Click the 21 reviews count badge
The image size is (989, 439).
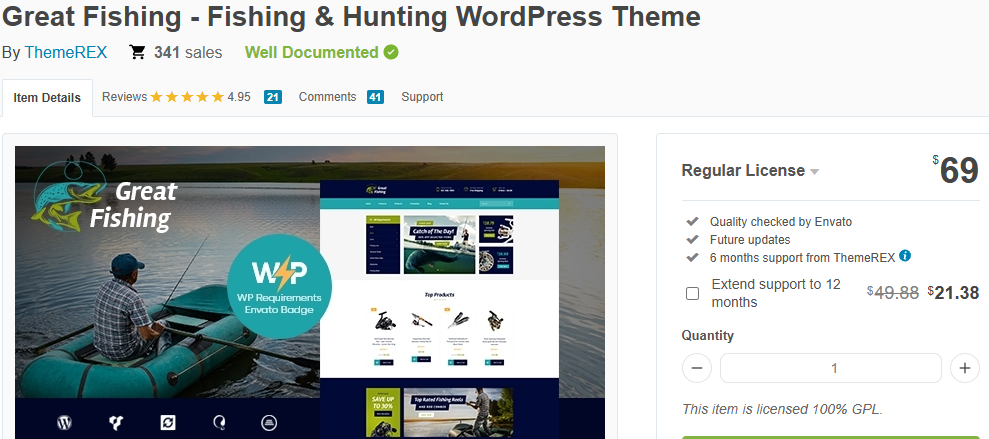click(272, 97)
